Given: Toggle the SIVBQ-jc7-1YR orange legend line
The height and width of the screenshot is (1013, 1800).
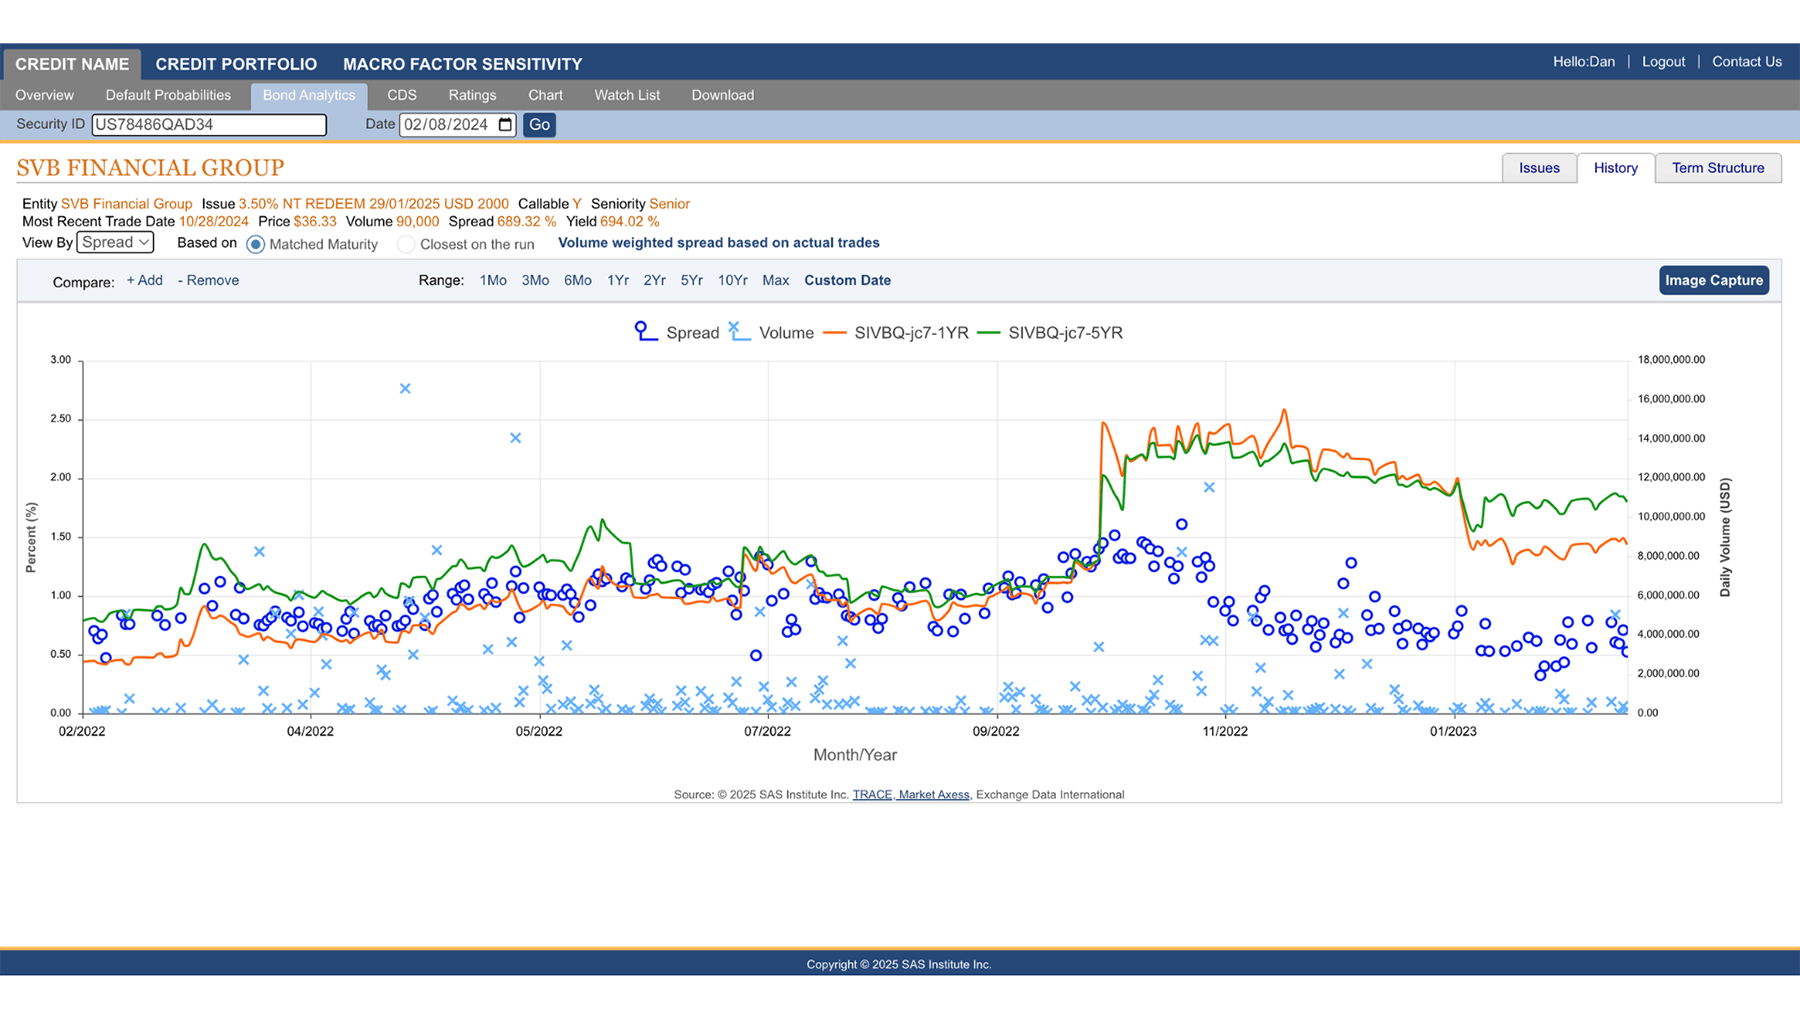Looking at the screenshot, I should [835, 333].
